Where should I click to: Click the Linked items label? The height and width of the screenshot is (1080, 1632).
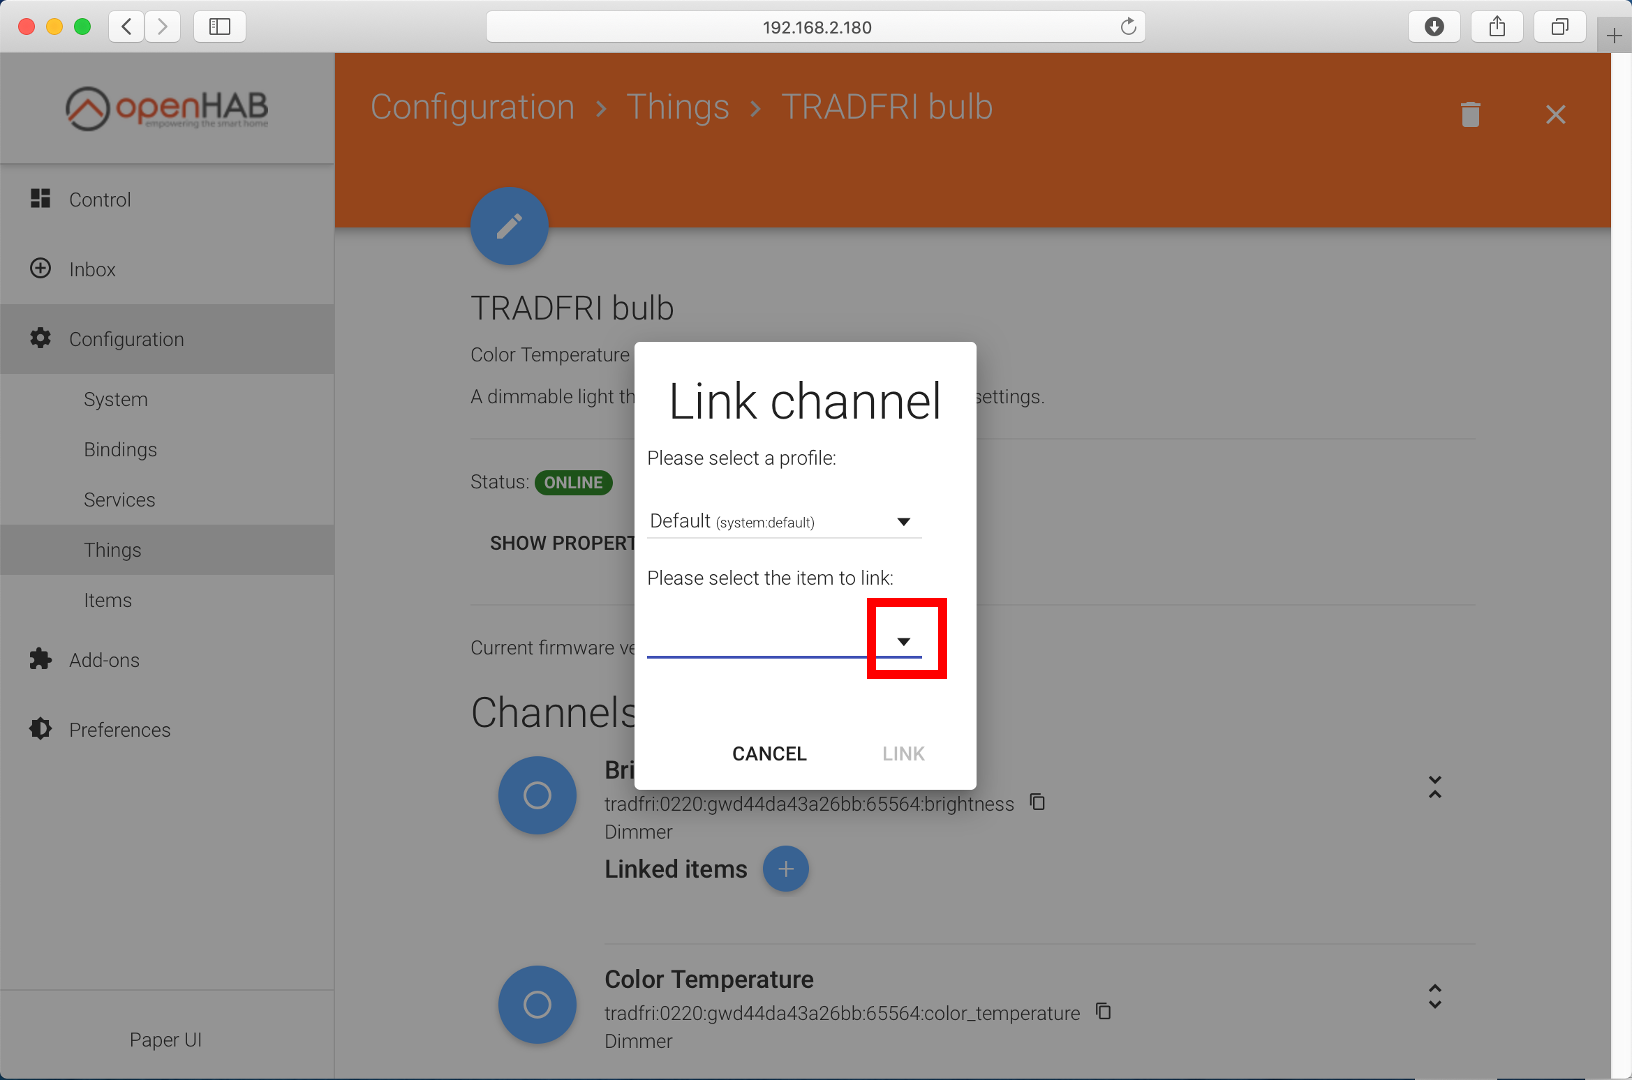pyautogui.click(x=676, y=869)
